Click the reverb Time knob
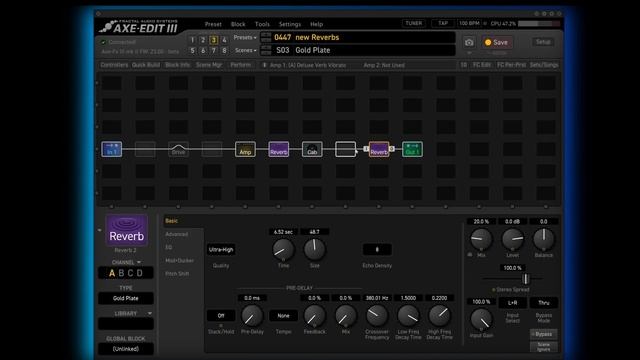Image resolution: width=640 pixels, height=360 pixels. click(x=283, y=249)
